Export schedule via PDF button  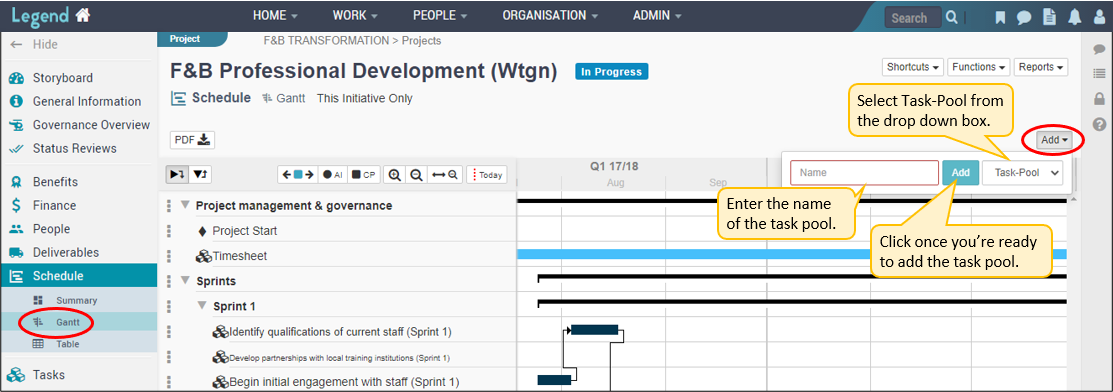(x=192, y=140)
